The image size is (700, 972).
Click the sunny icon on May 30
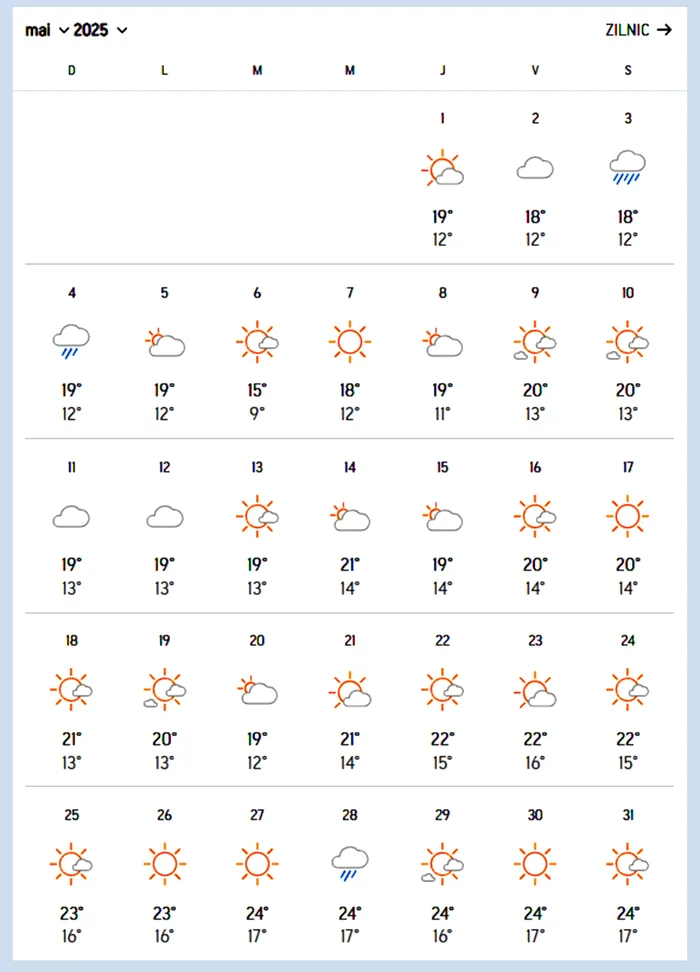(x=535, y=864)
